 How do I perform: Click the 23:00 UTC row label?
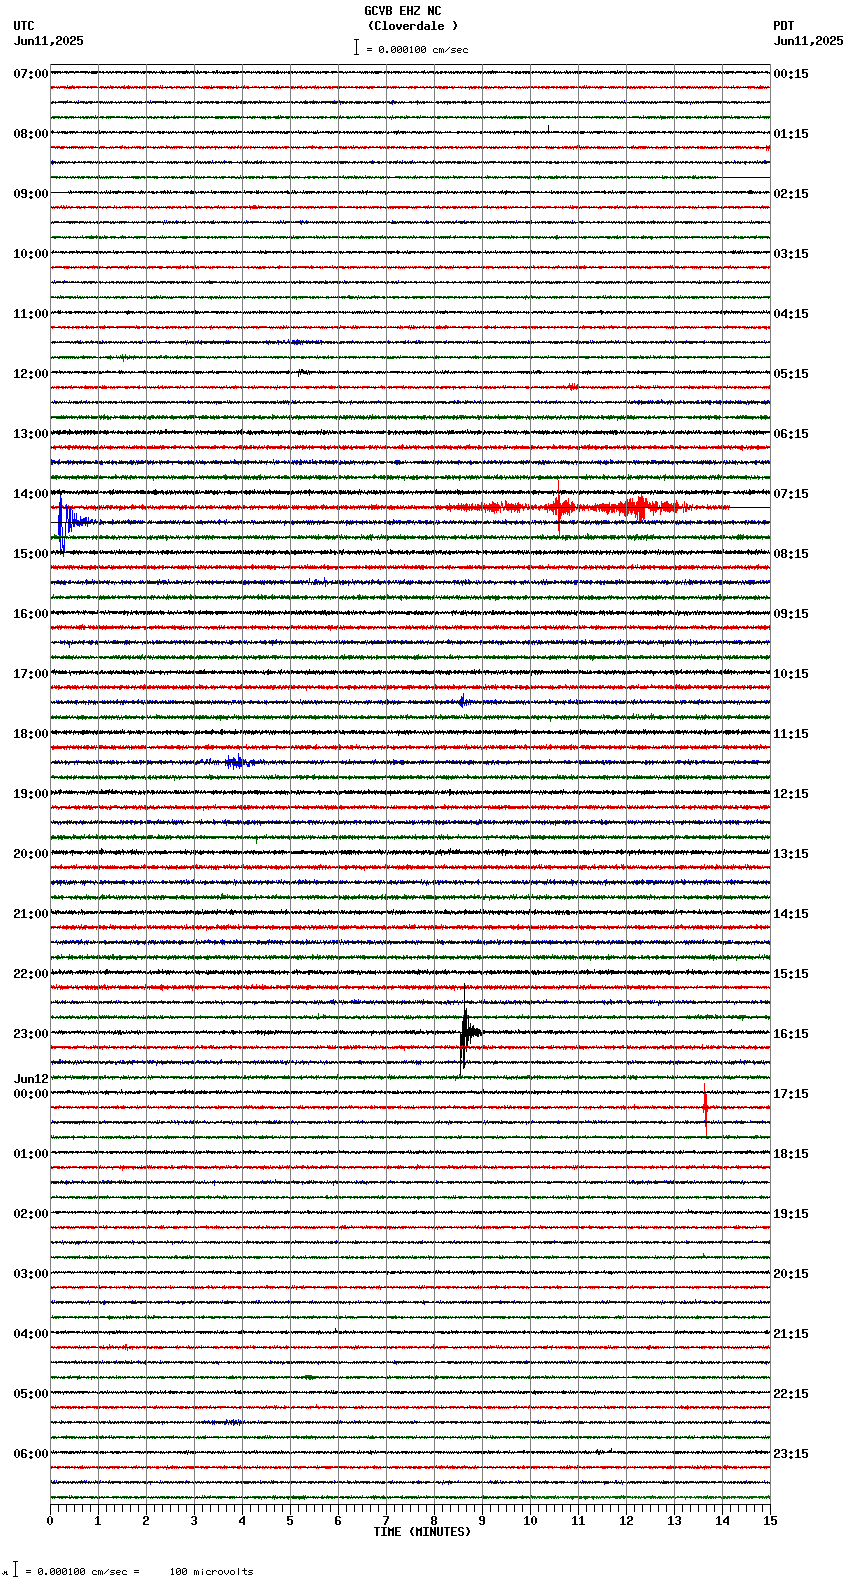31,1034
